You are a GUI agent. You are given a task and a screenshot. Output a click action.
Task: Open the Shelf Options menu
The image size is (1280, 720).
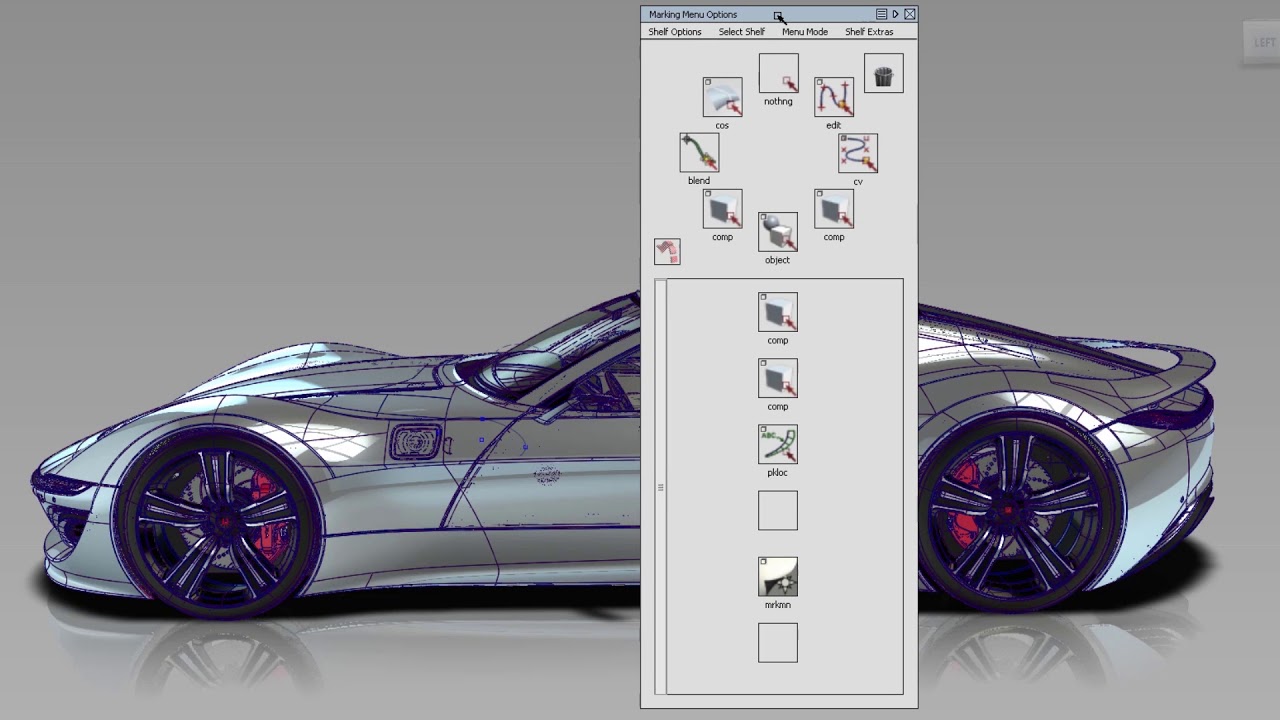pyautogui.click(x=674, y=31)
